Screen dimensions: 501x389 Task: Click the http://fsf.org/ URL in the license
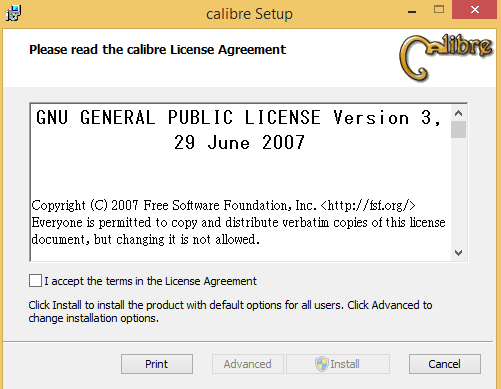[368, 205]
